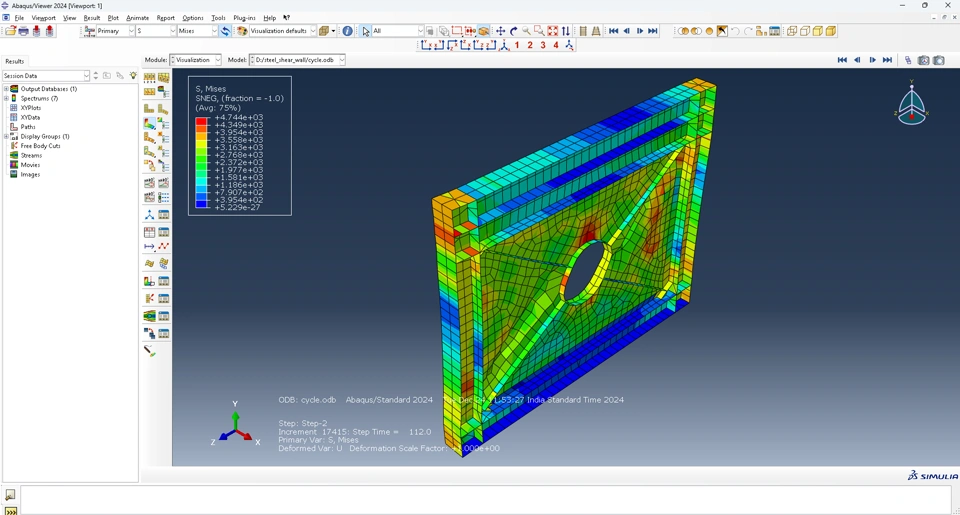Open the Field Output dialog icon
960x515 pixels.
point(89,31)
